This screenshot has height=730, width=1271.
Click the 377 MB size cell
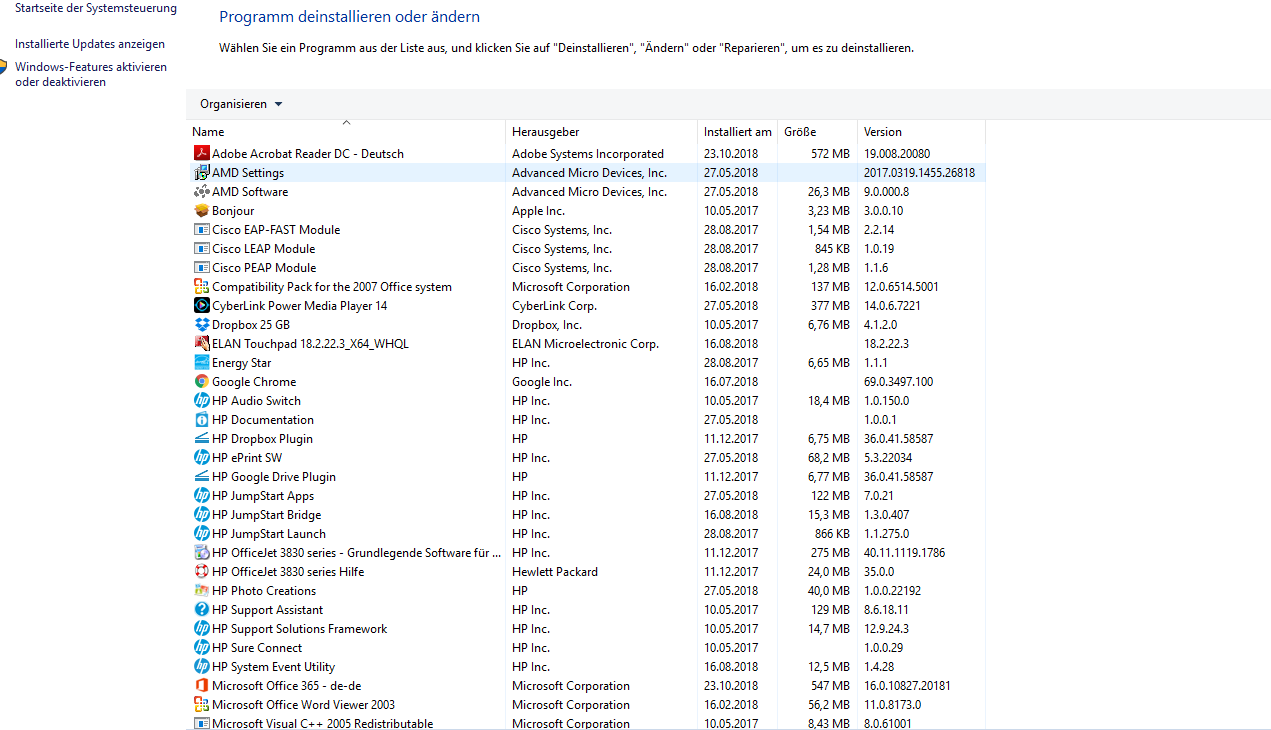point(830,306)
